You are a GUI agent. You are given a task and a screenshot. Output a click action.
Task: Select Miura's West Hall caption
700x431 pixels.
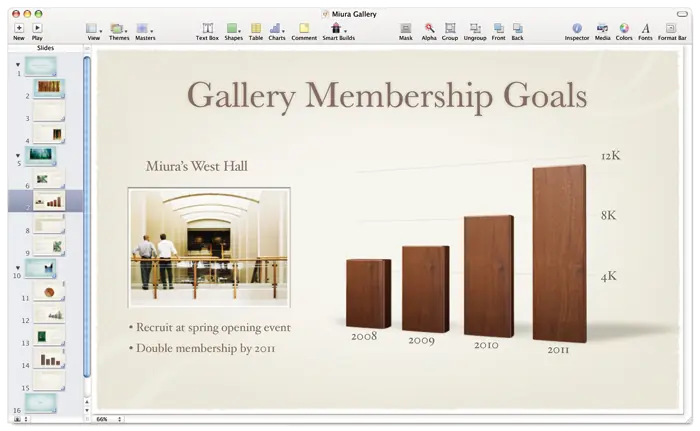coord(196,167)
